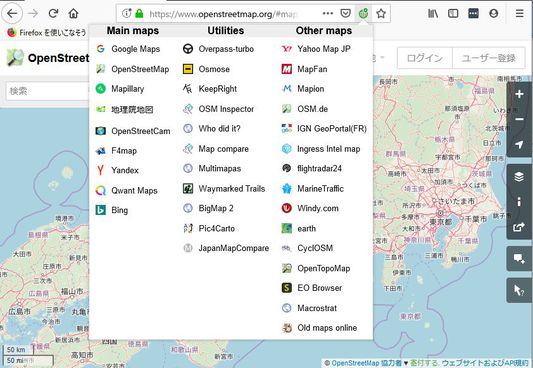Screen dimensions: 533x368
Task: Click the green padlock security icon
Action: (139, 14)
